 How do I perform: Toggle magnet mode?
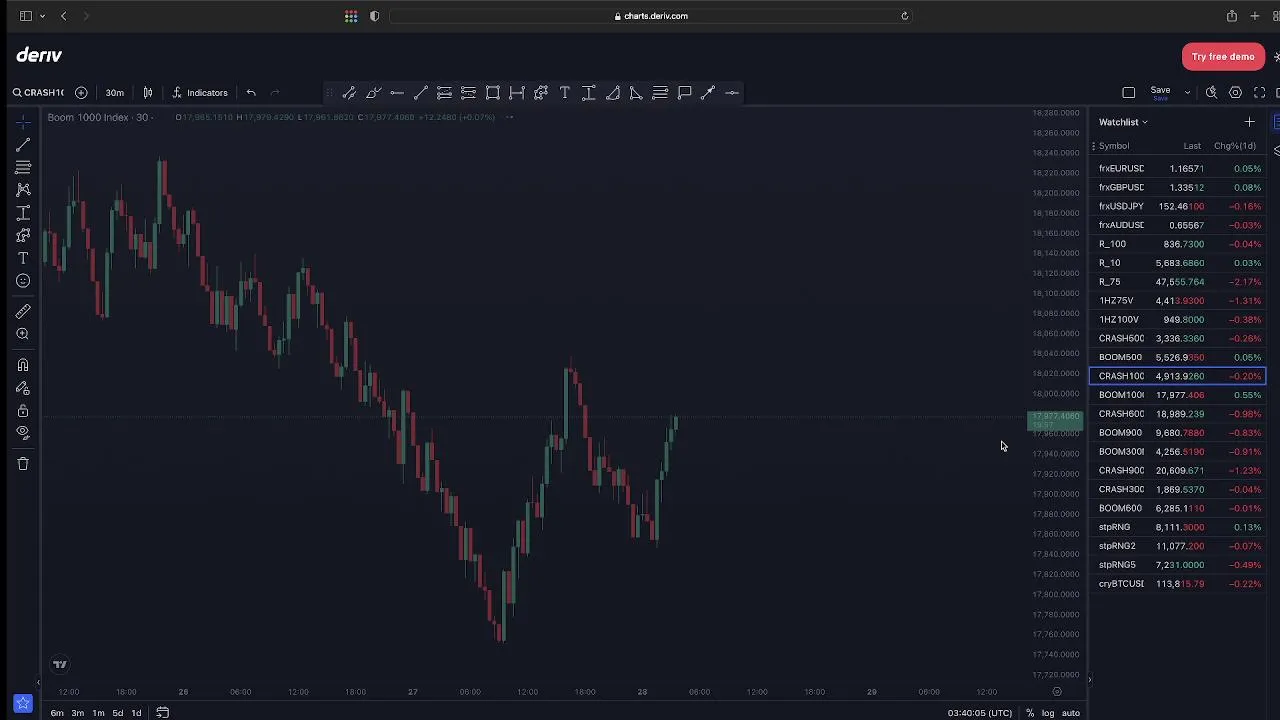click(x=23, y=365)
